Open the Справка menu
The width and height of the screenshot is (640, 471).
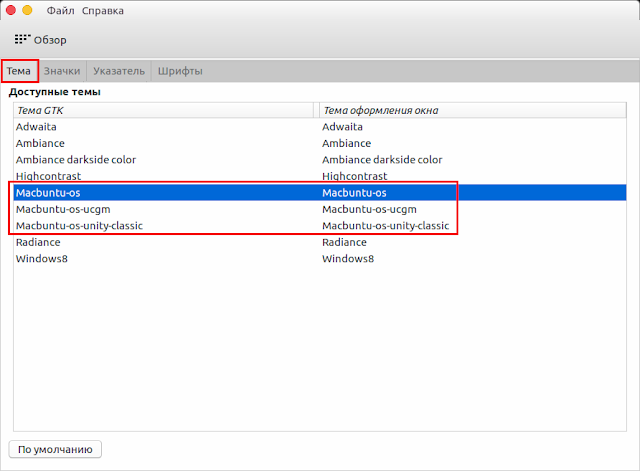point(102,11)
